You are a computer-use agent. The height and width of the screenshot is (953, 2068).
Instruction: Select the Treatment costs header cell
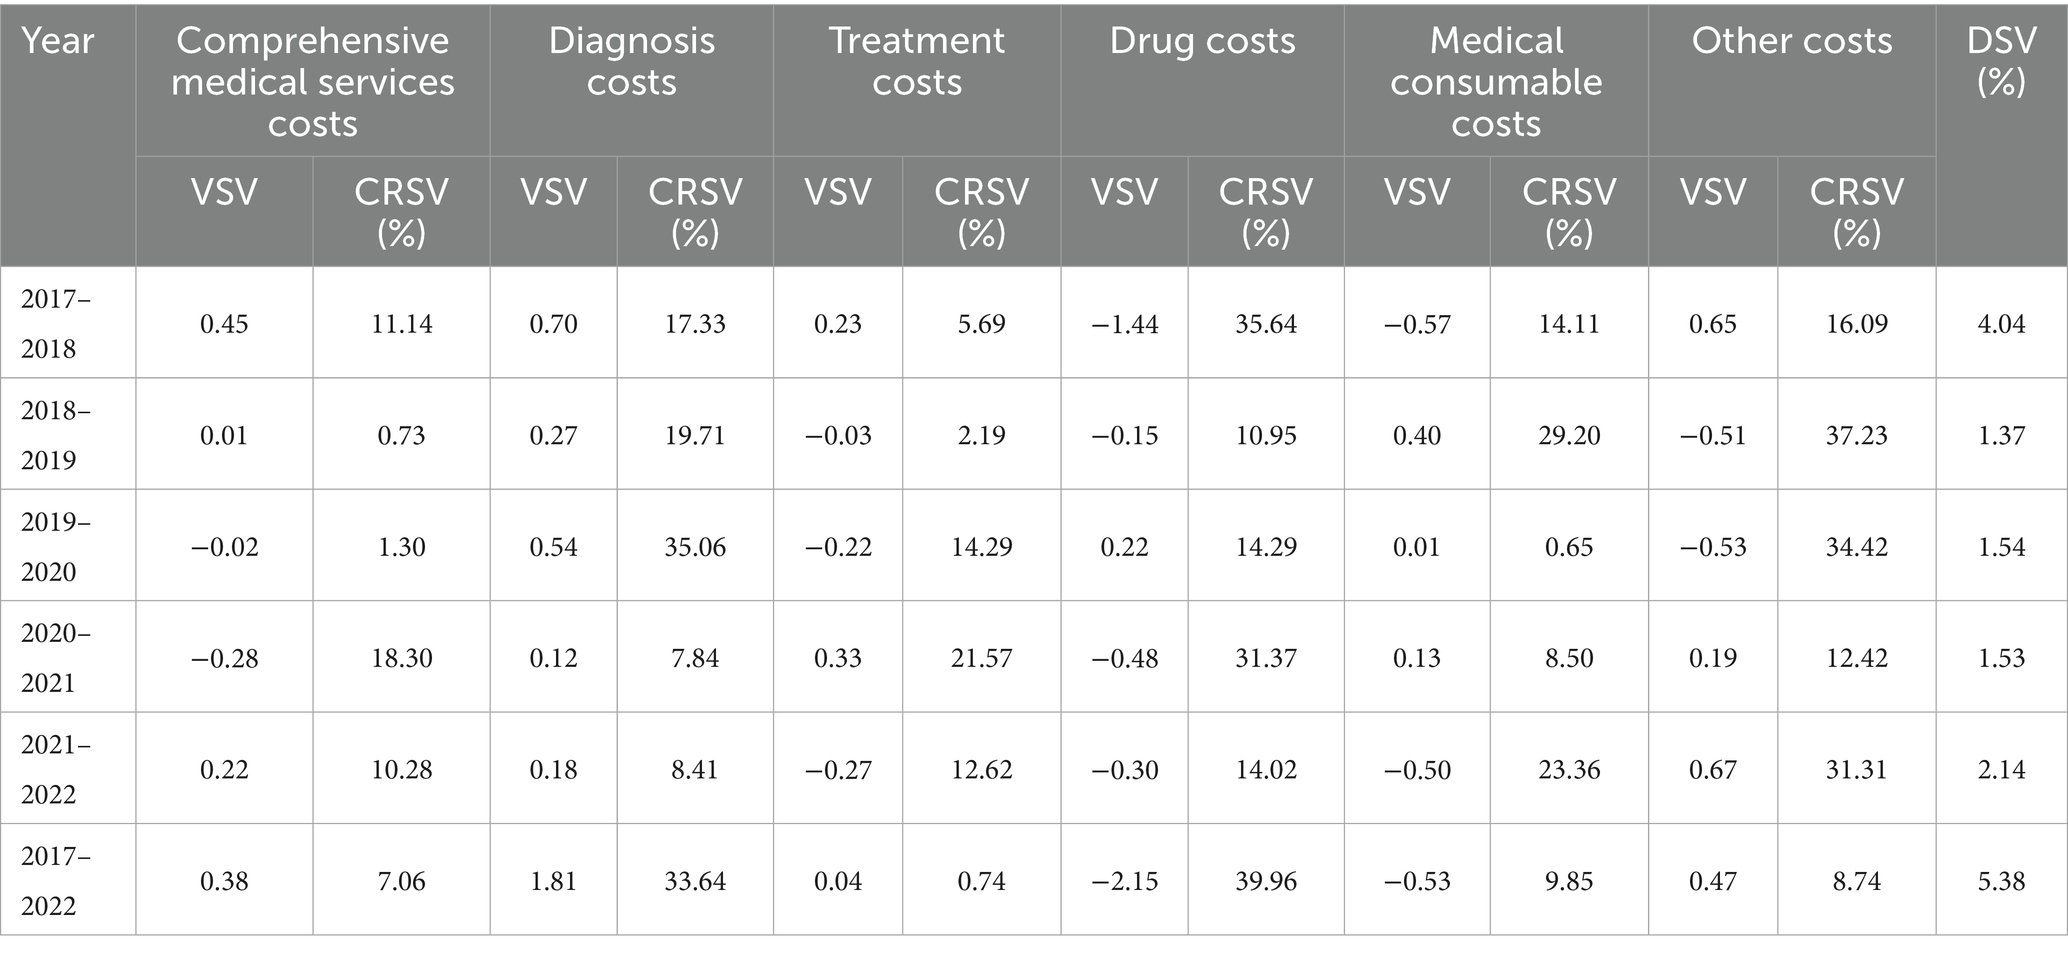click(x=916, y=61)
